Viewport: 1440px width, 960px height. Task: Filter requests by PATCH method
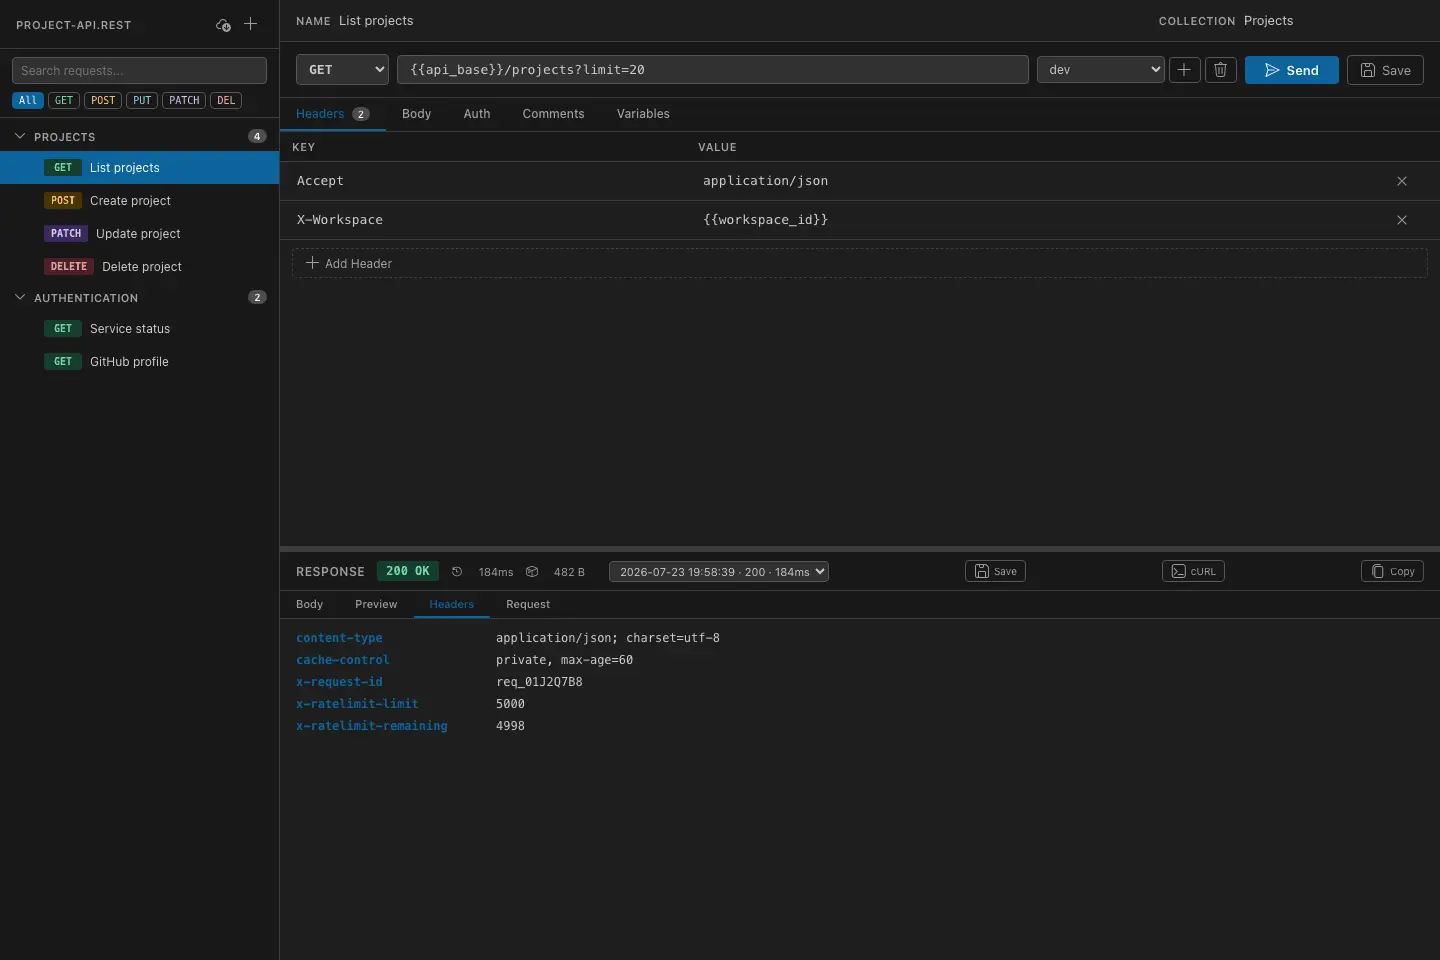(184, 100)
